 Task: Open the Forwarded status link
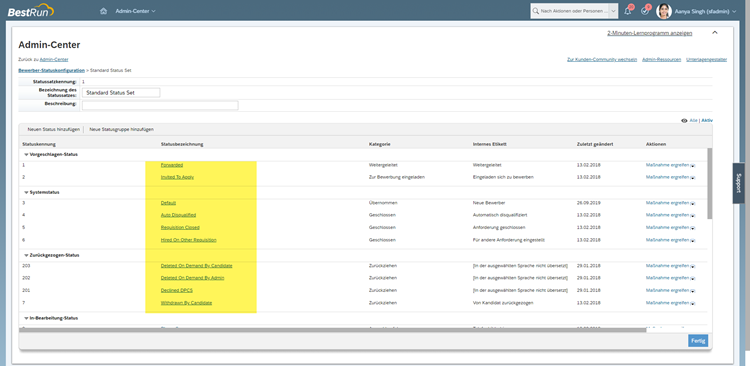tap(172, 165)
